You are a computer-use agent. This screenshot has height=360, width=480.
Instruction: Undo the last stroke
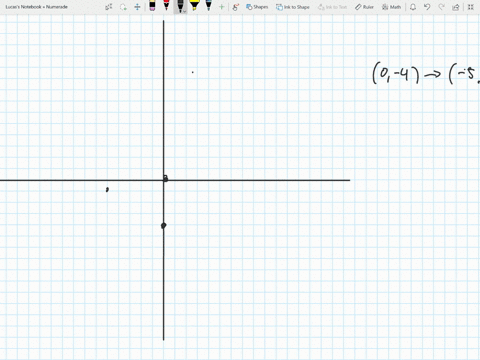(427, 7)
